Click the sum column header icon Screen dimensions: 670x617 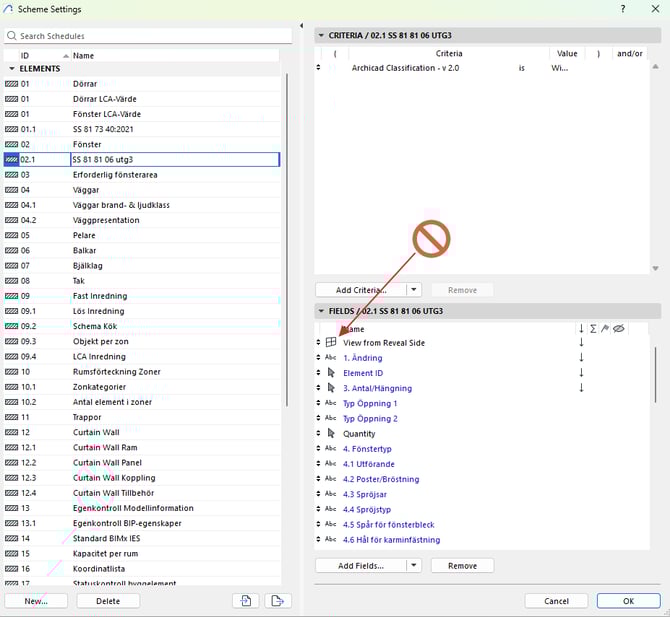594,328
